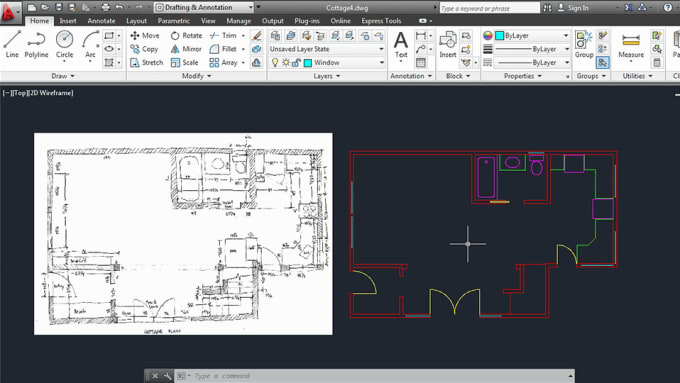Select the Polyline tool

click(36, 44)
